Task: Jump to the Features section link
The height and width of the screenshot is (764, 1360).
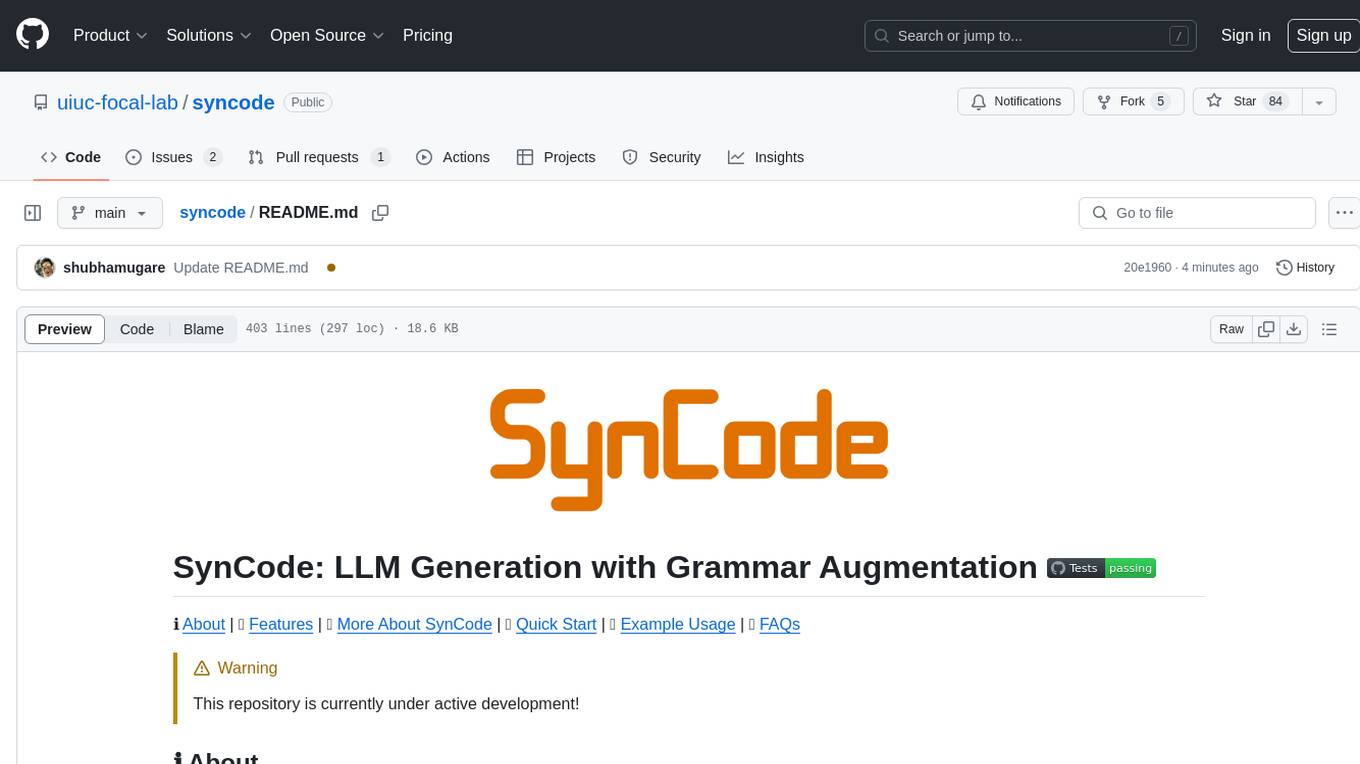Action: coord(281,624)
